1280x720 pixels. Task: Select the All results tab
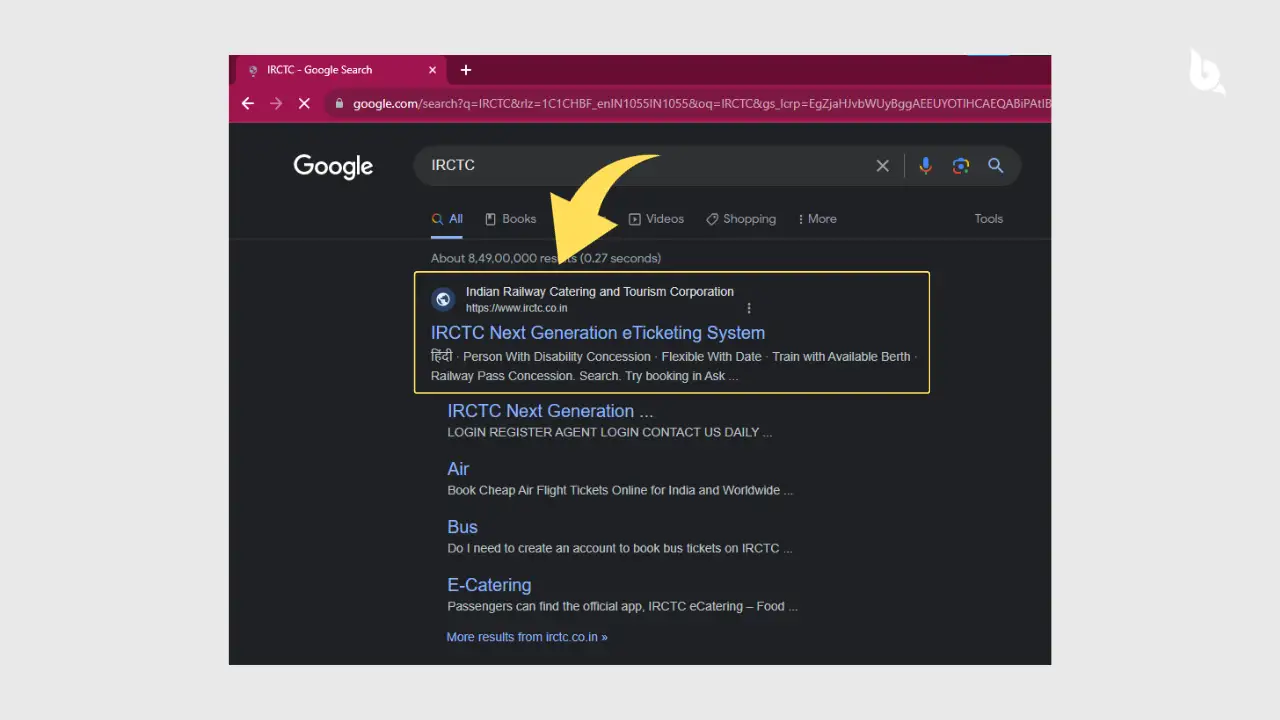tap(447, 219)
